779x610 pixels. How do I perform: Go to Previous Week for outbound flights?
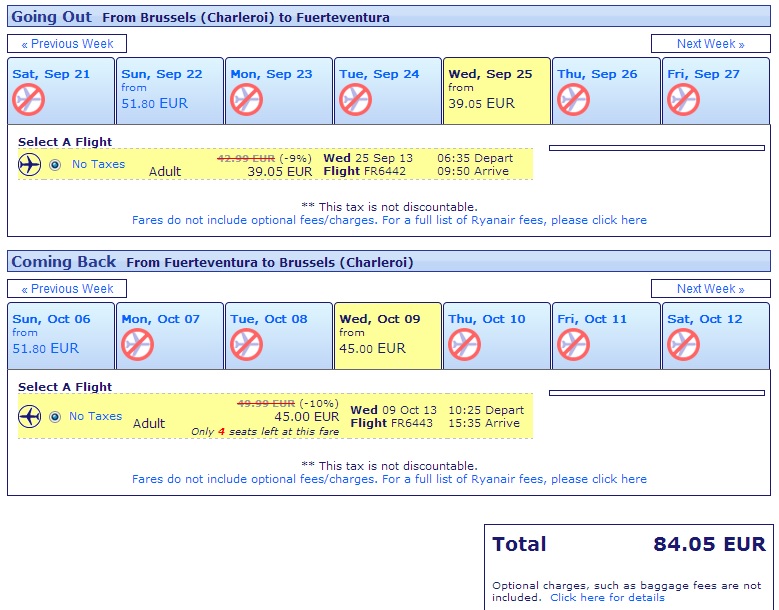67,44
